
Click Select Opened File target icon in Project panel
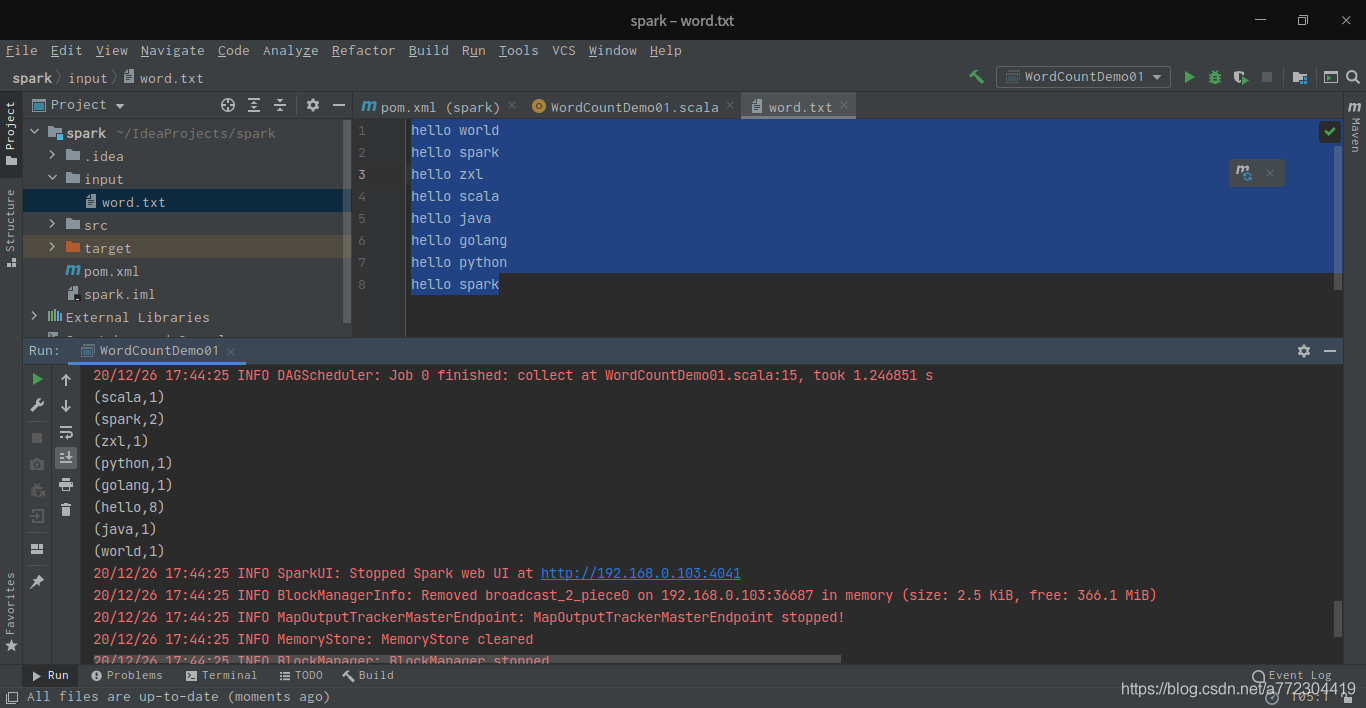(x=228, y=105)
